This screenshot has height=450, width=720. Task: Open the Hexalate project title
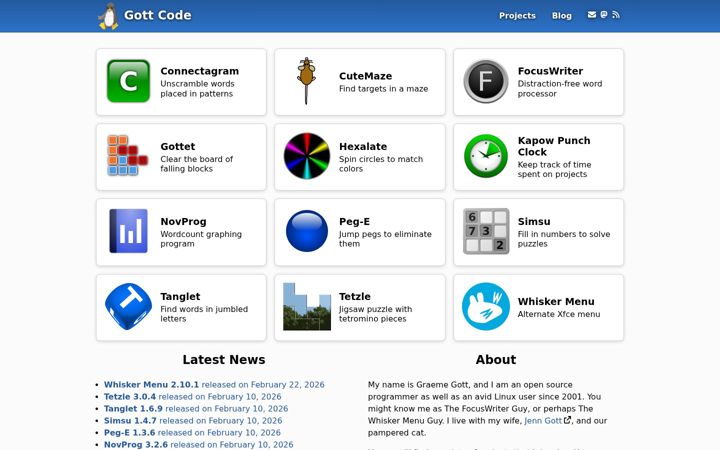point(363,146)
